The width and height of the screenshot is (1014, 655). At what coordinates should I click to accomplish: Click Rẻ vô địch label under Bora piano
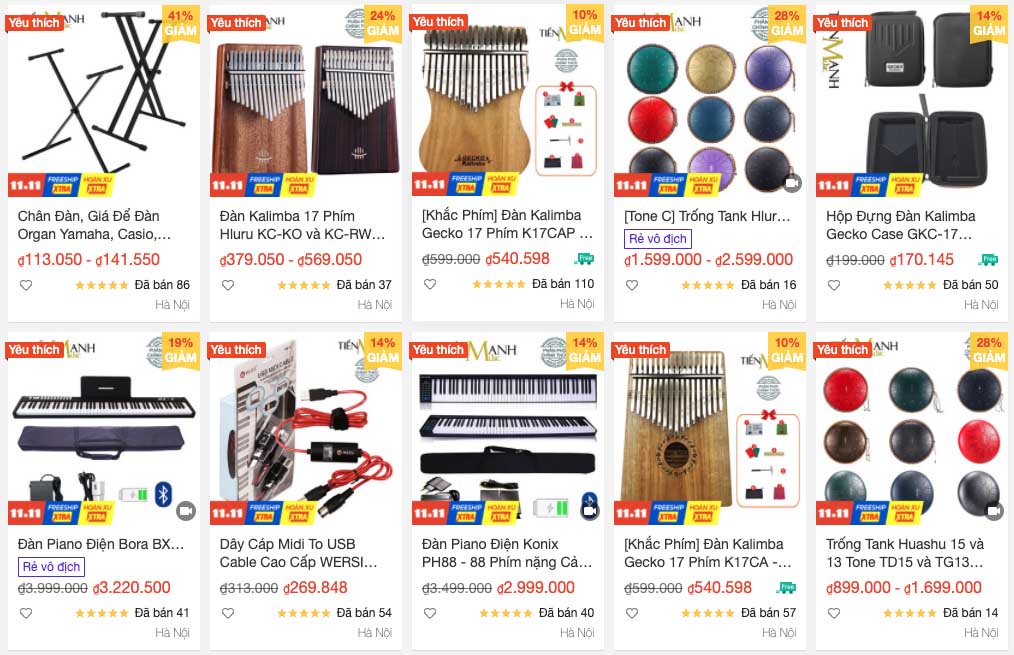click(51, 567)
